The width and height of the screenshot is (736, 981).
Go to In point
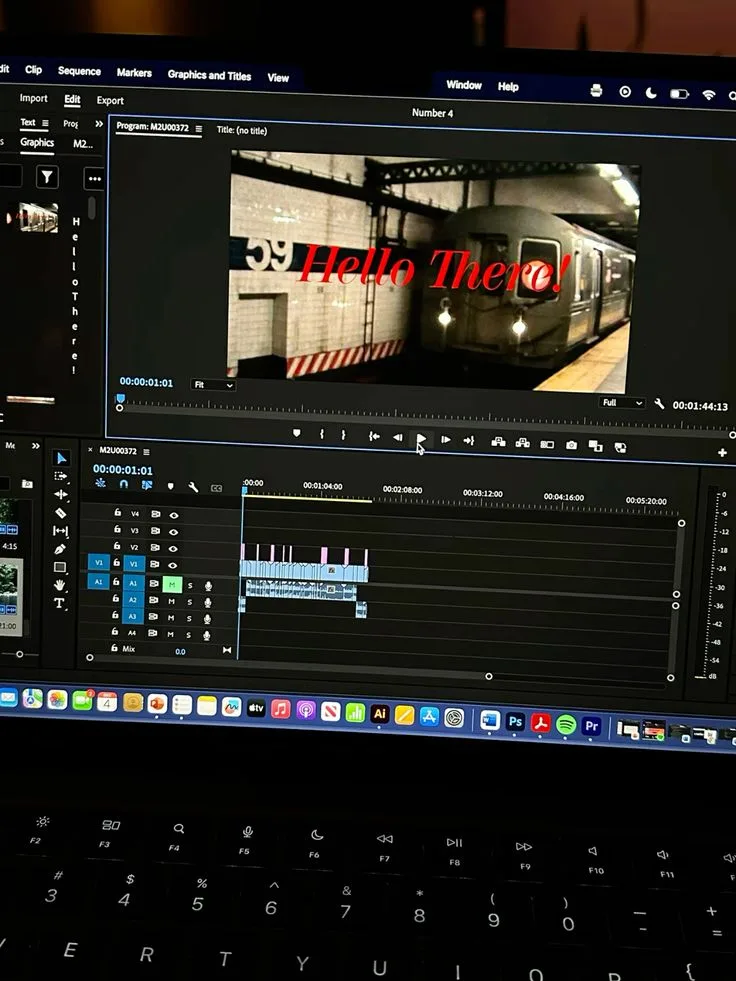(374, 436)
